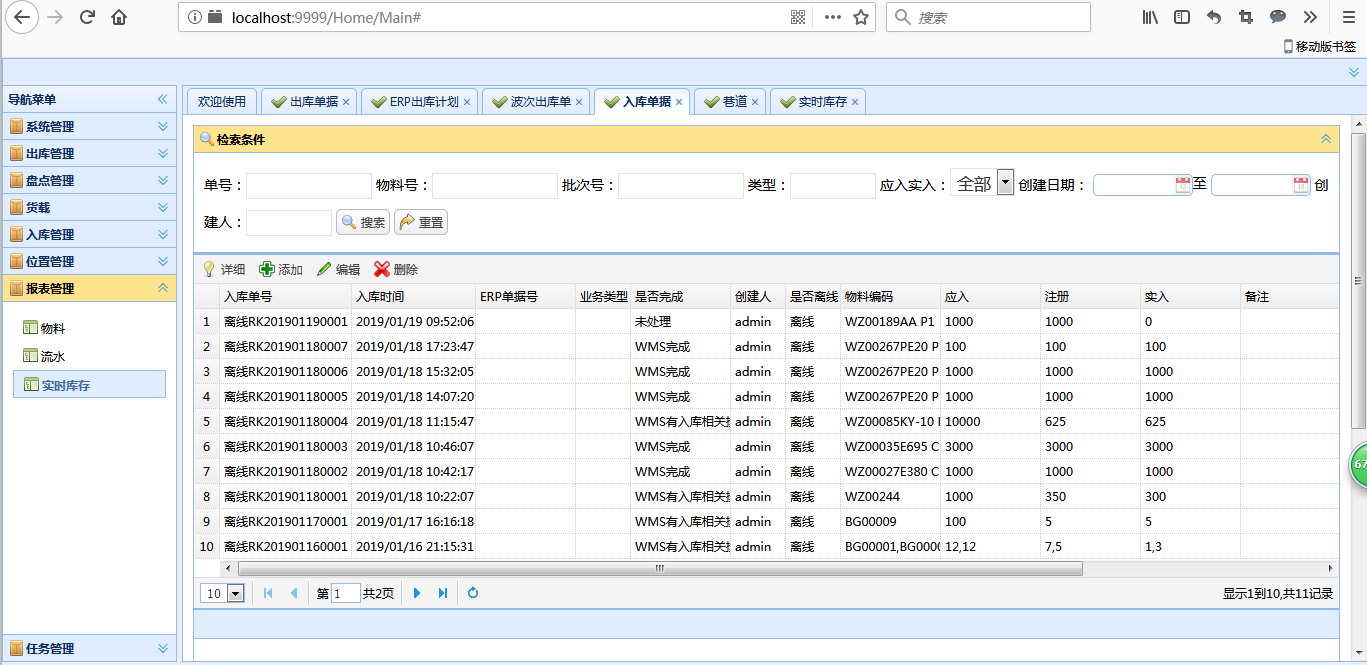Refresh the grid with pager reload icon
Screen dimensions: 1367x665
[473, 593]
